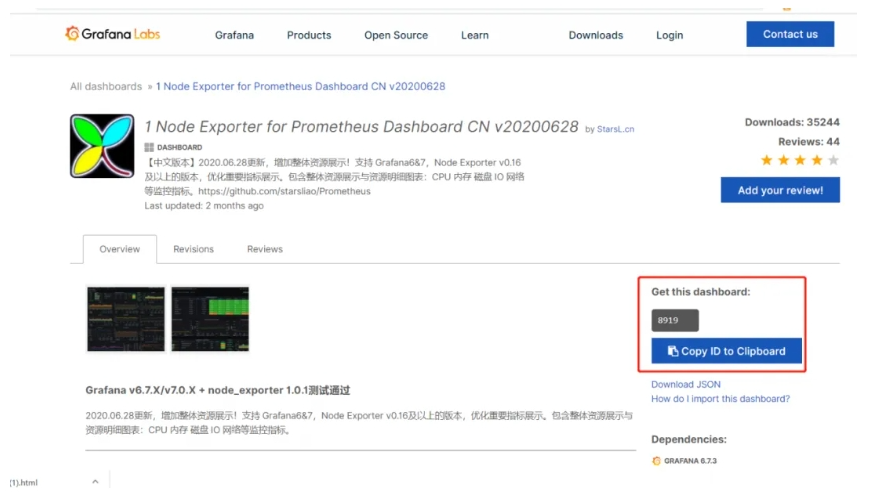Click the DASHBOARD type grid icon
This screenshot has width=886, height=493.
pos(149,147)
